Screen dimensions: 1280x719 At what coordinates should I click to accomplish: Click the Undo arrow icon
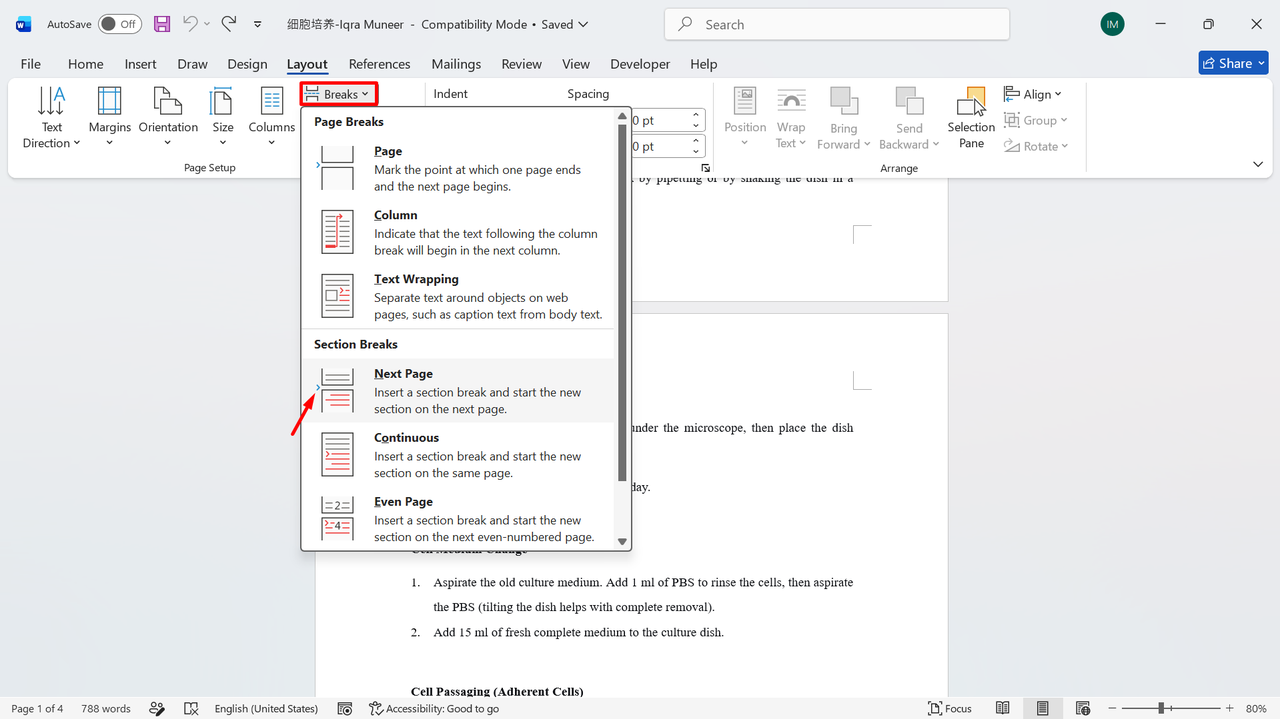(191, 24)
